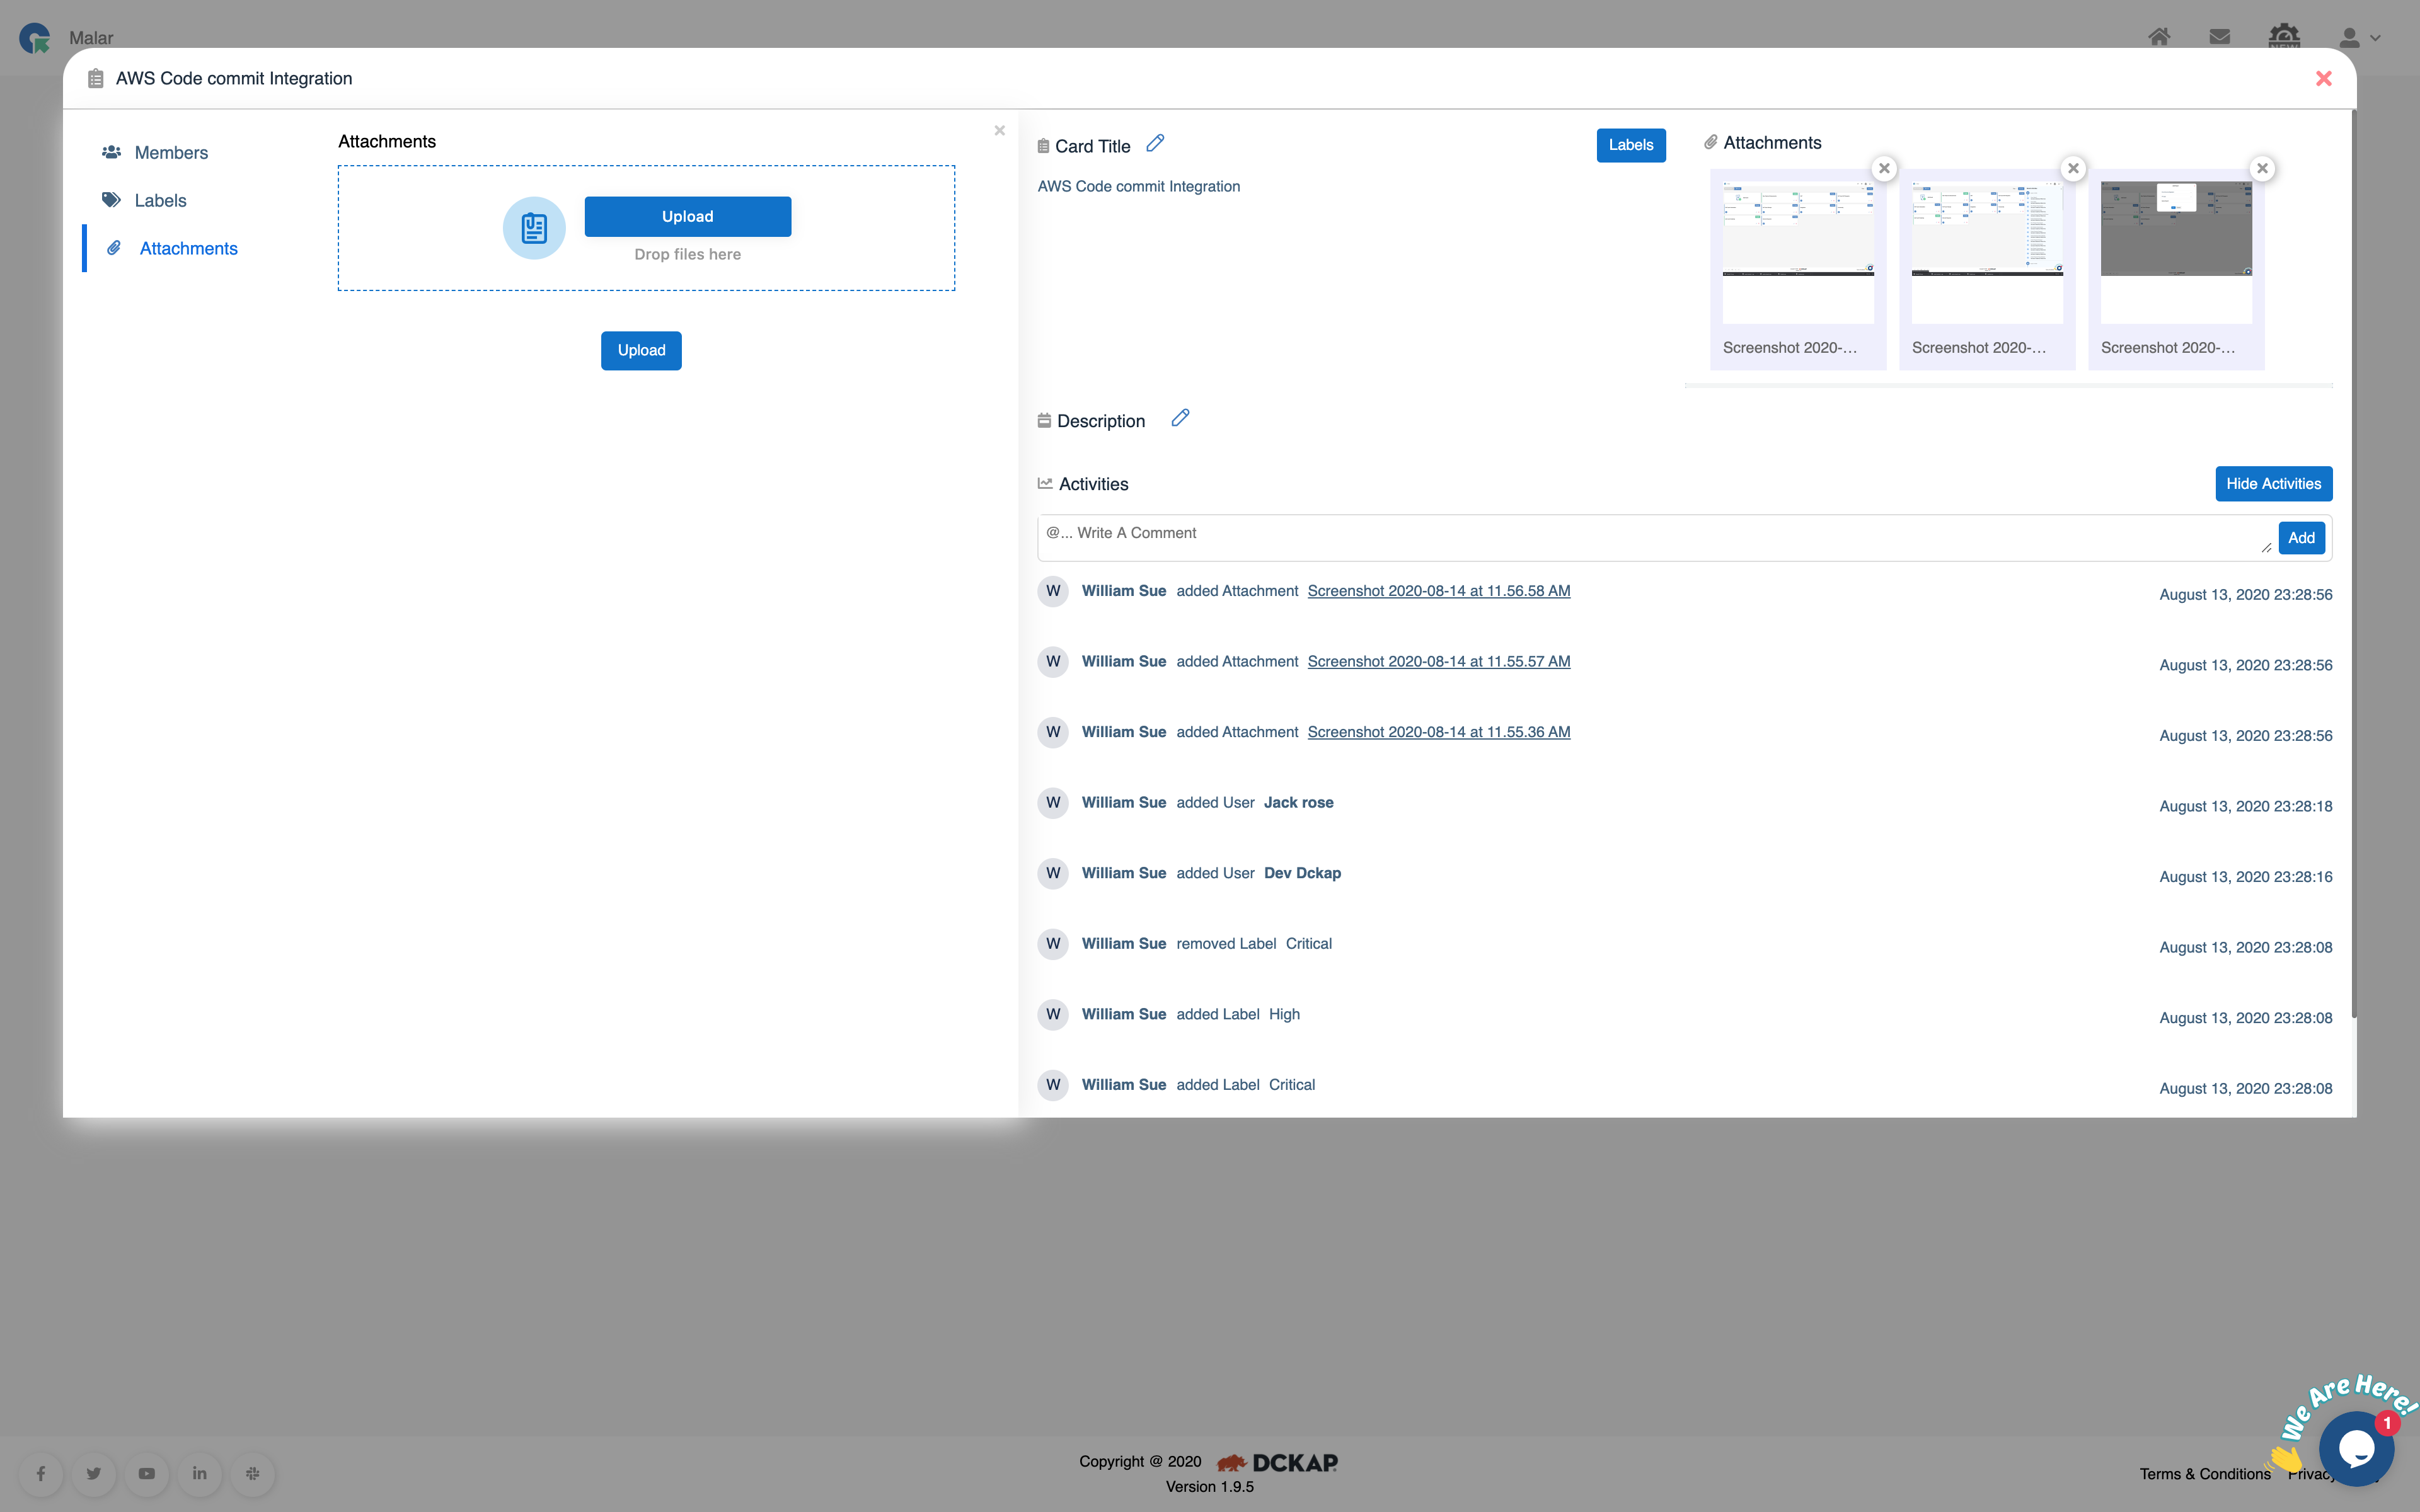
Task: Click the document upload circle icon
Action: (534, 228)
